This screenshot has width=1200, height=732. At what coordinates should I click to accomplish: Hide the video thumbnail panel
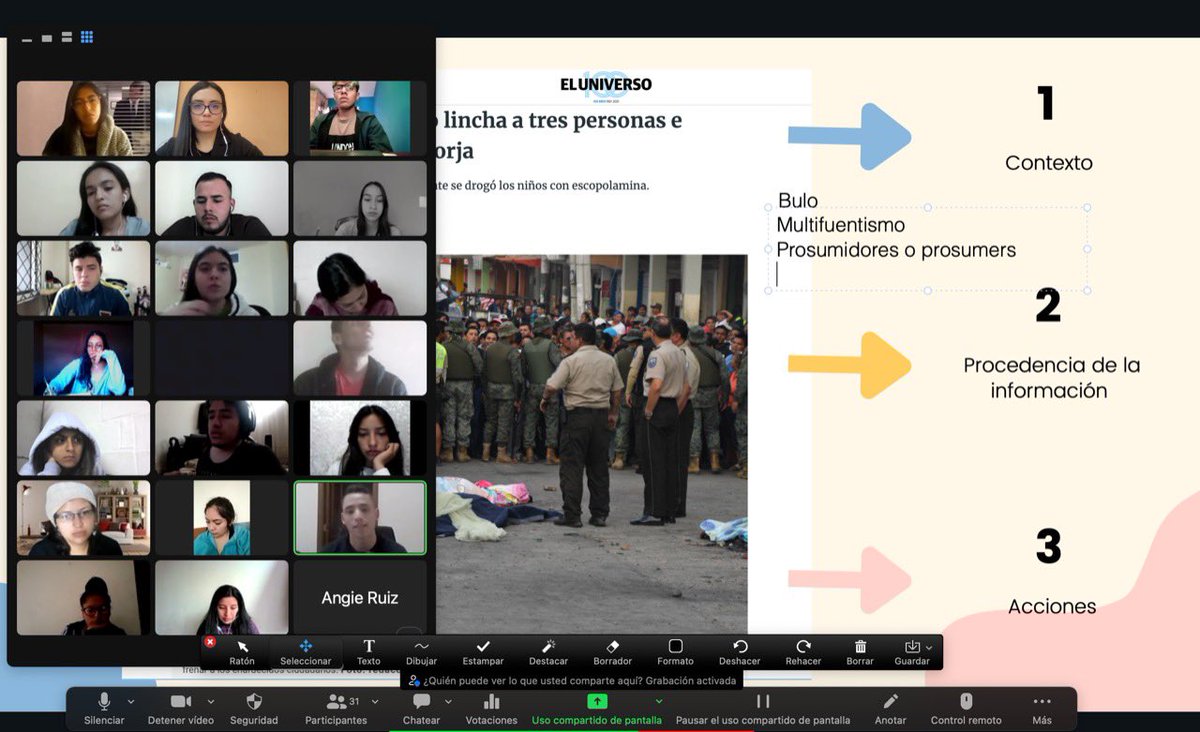[27, 38]
